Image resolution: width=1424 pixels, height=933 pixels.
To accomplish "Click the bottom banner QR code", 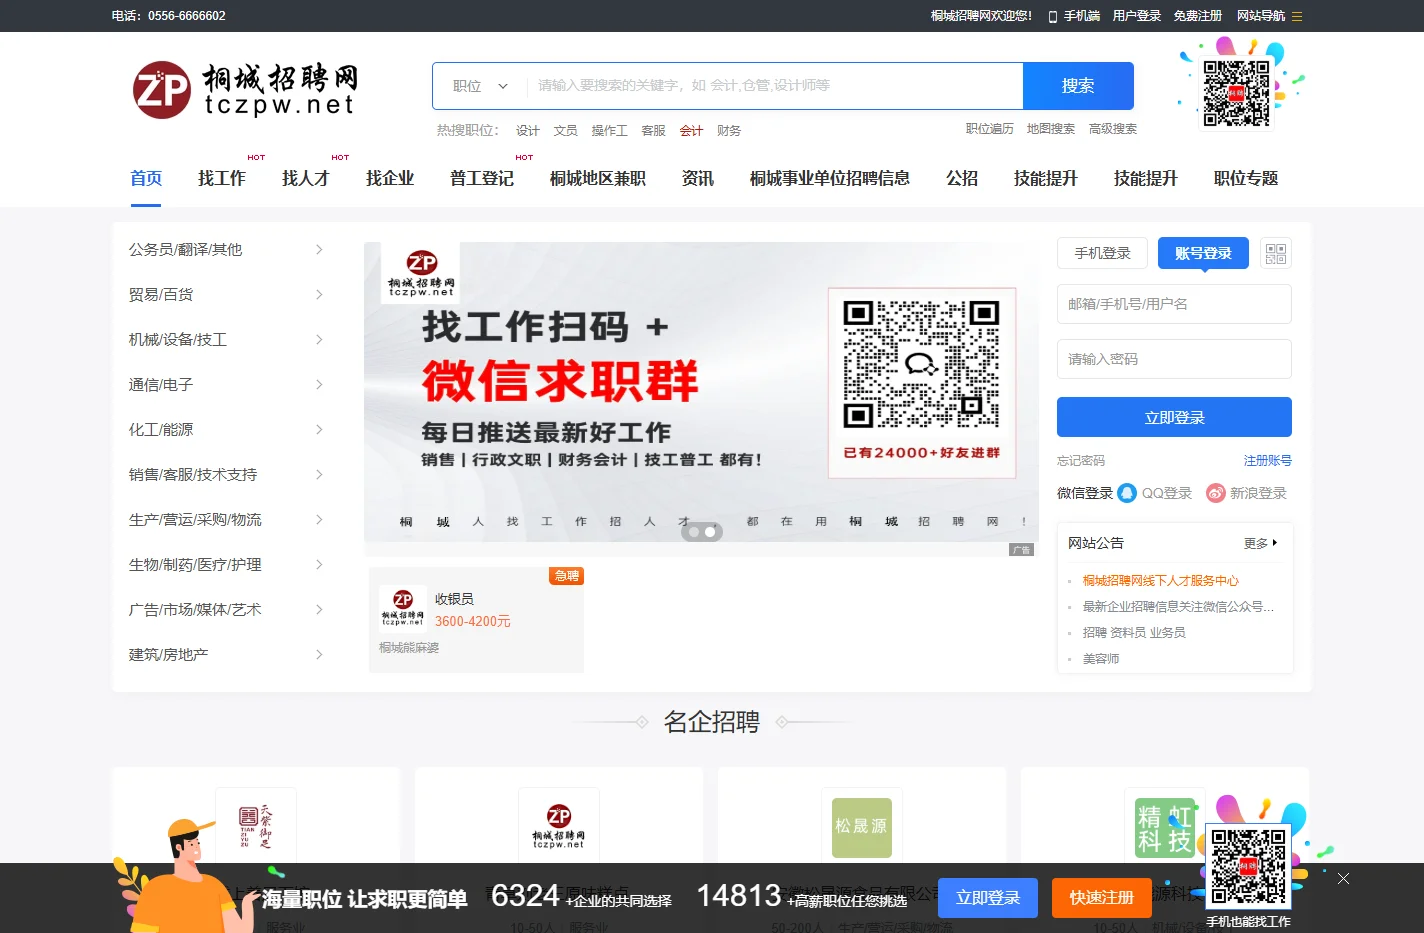I will (x=1248, y=867).
